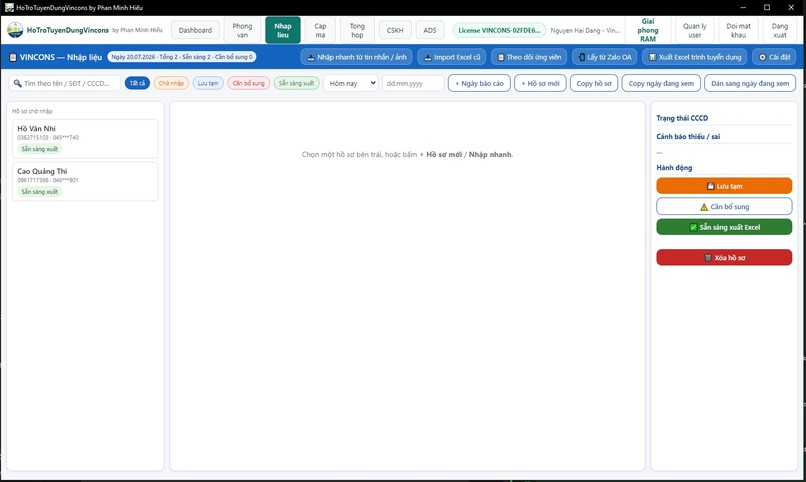This screenshot has height=482, width=806.
Task: Click Sẵn sàng xuất tag on Hồ Văn Nhi
Action: coord(40,149)
